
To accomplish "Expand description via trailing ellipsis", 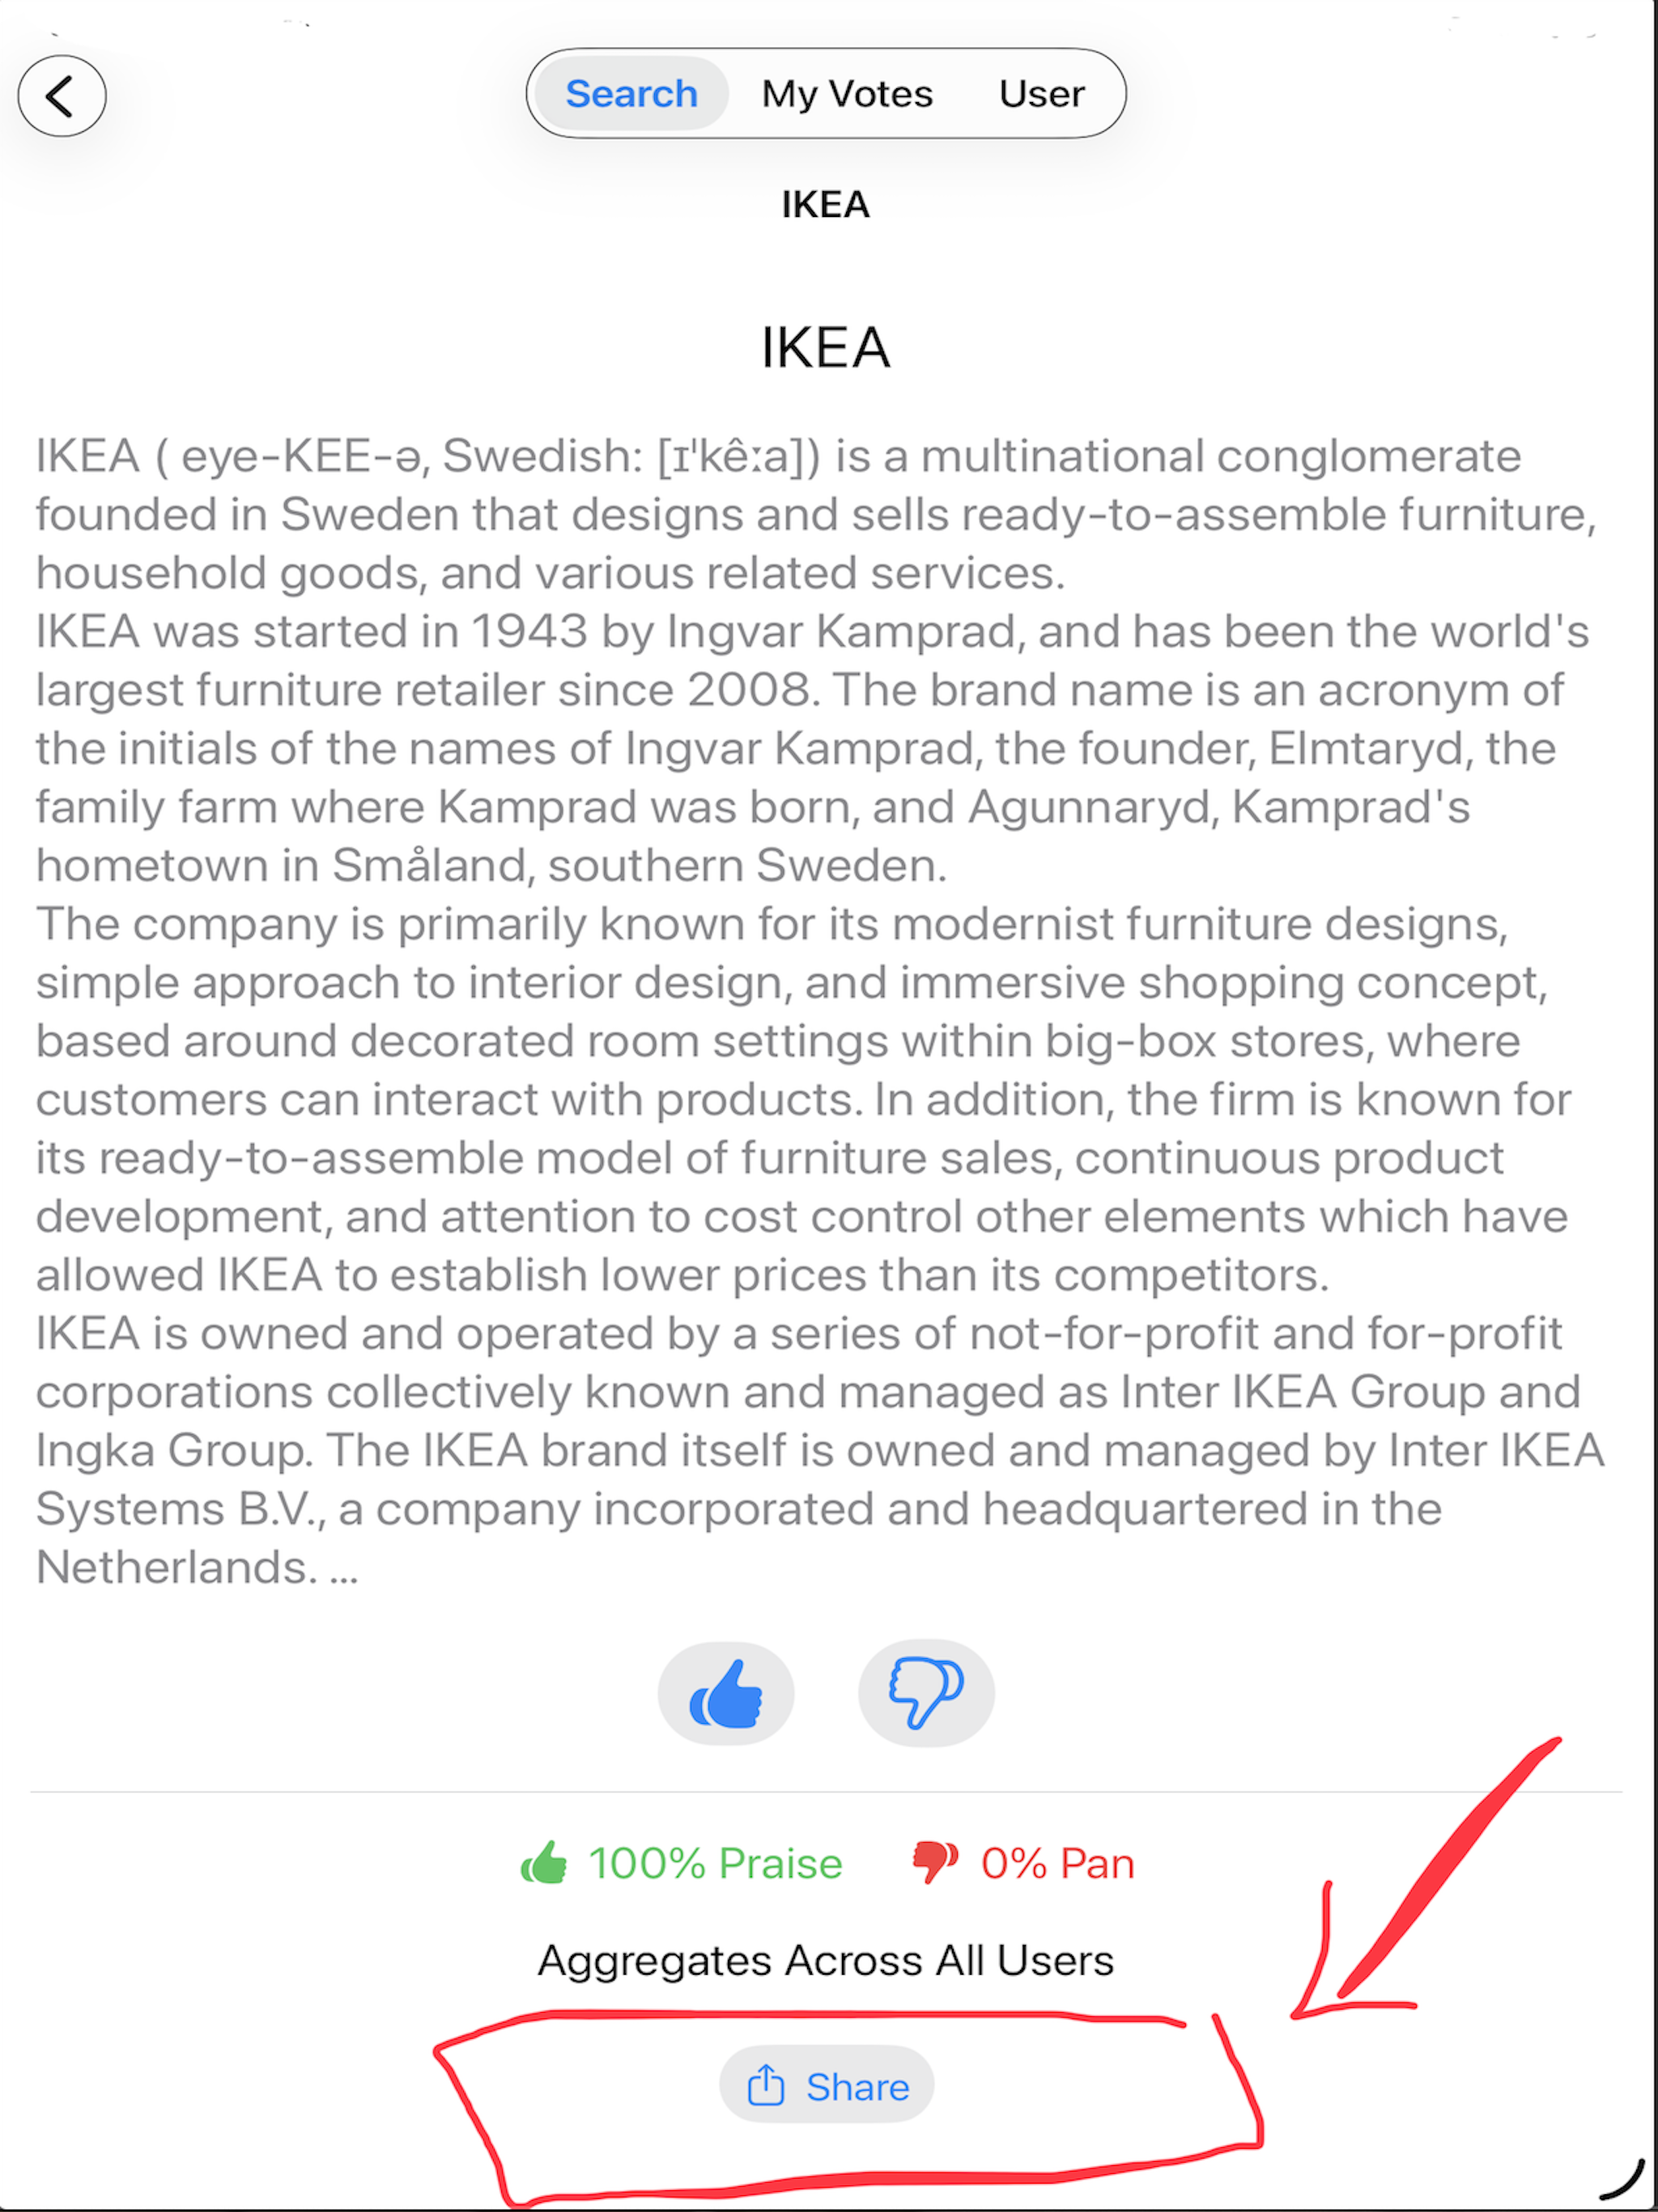I will (343, 1570).
